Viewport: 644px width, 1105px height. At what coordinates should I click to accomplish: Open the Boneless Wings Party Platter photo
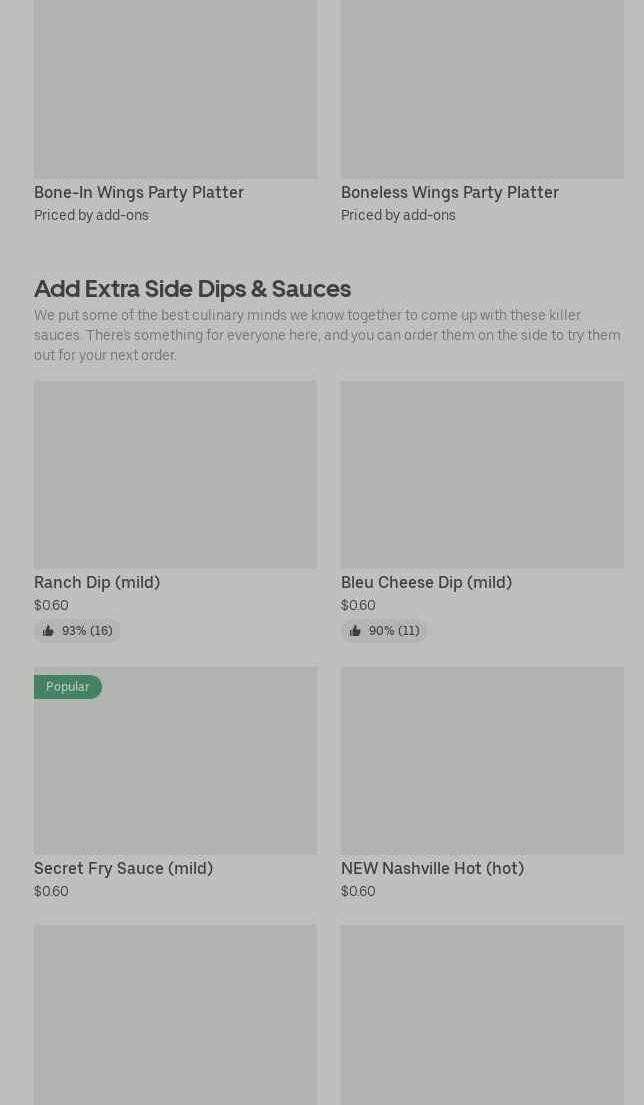[x=482, y=90]
